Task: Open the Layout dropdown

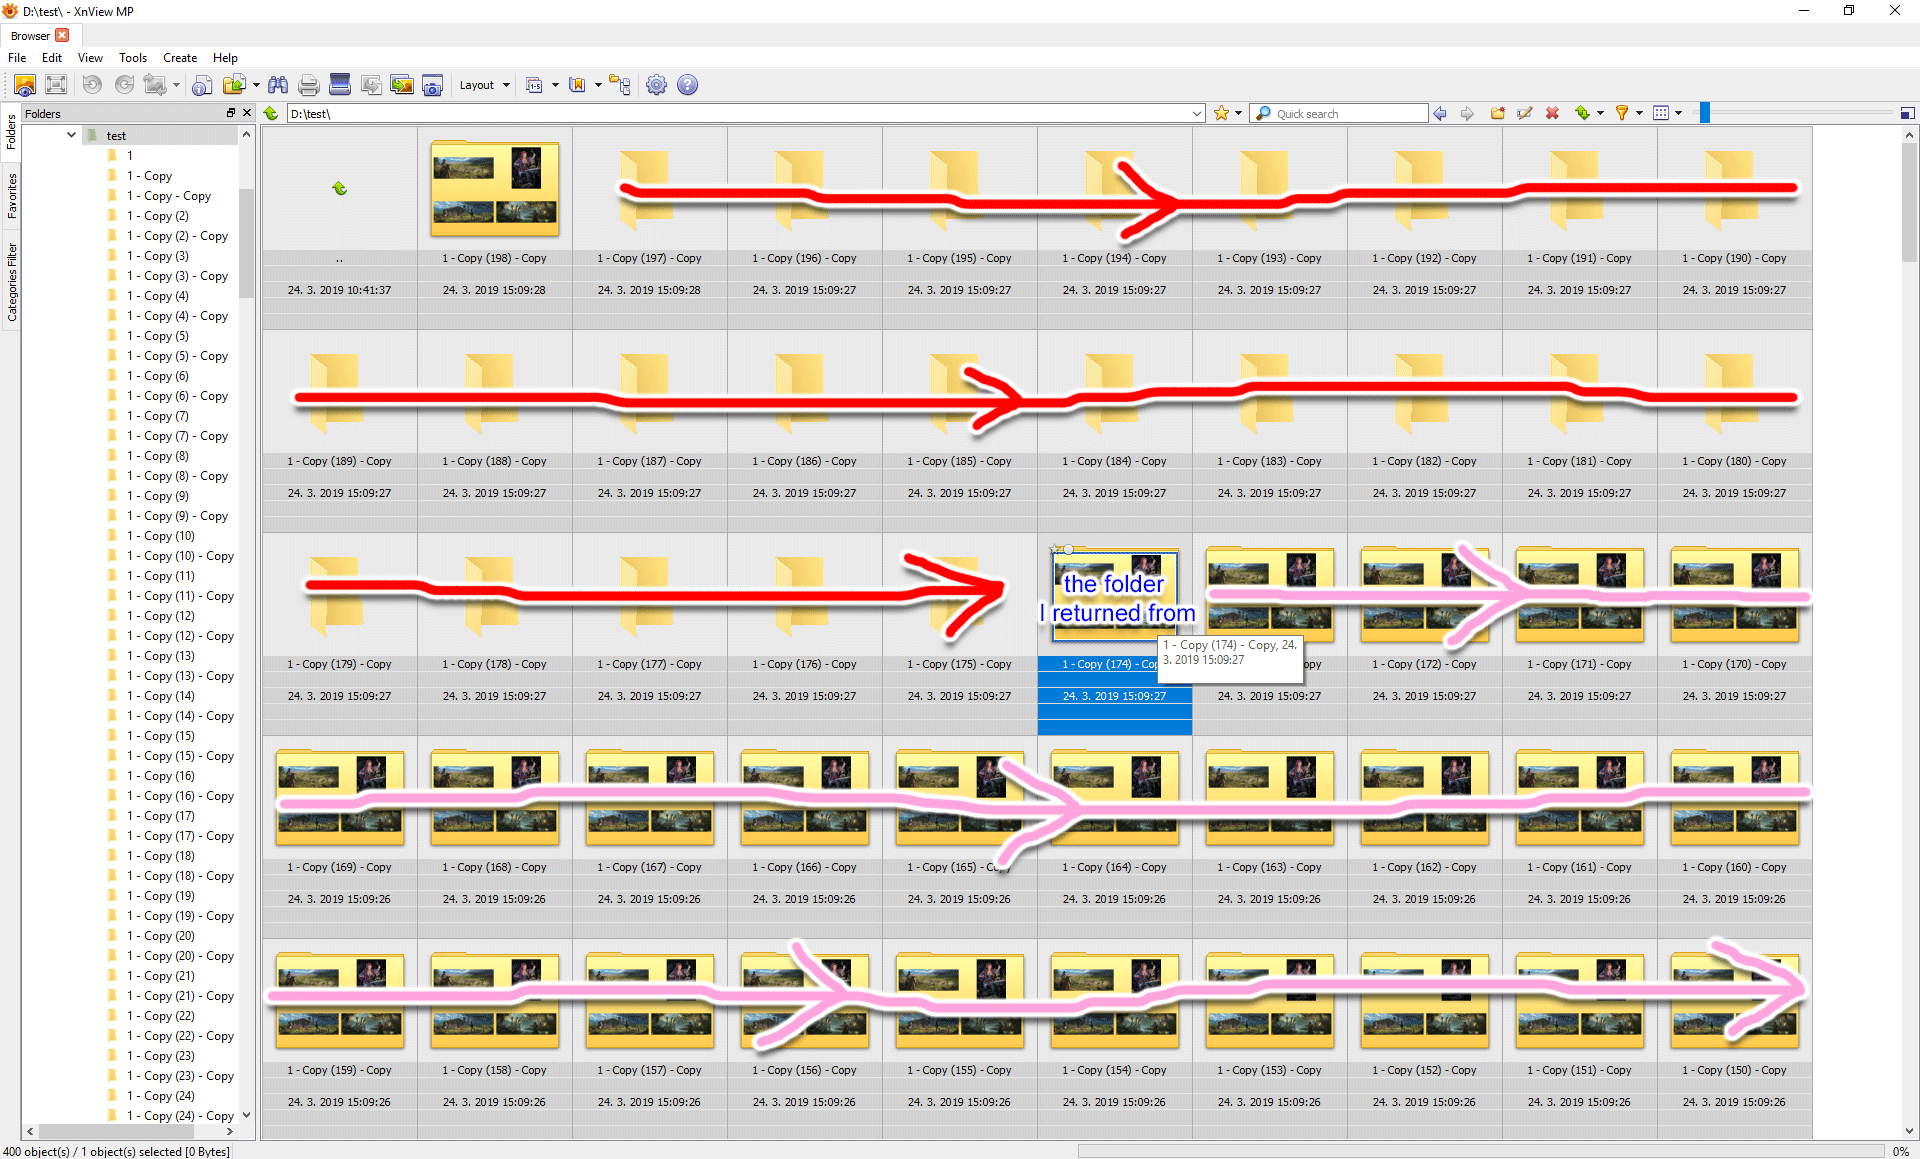Action: coord(484,85)
